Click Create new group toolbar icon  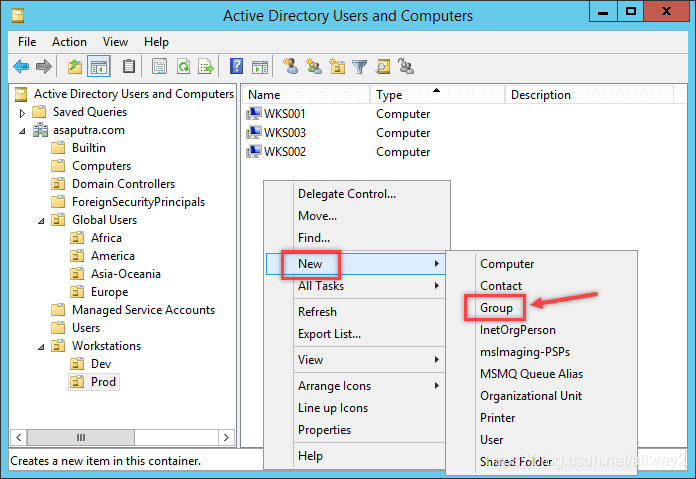(x=314, y=67)
